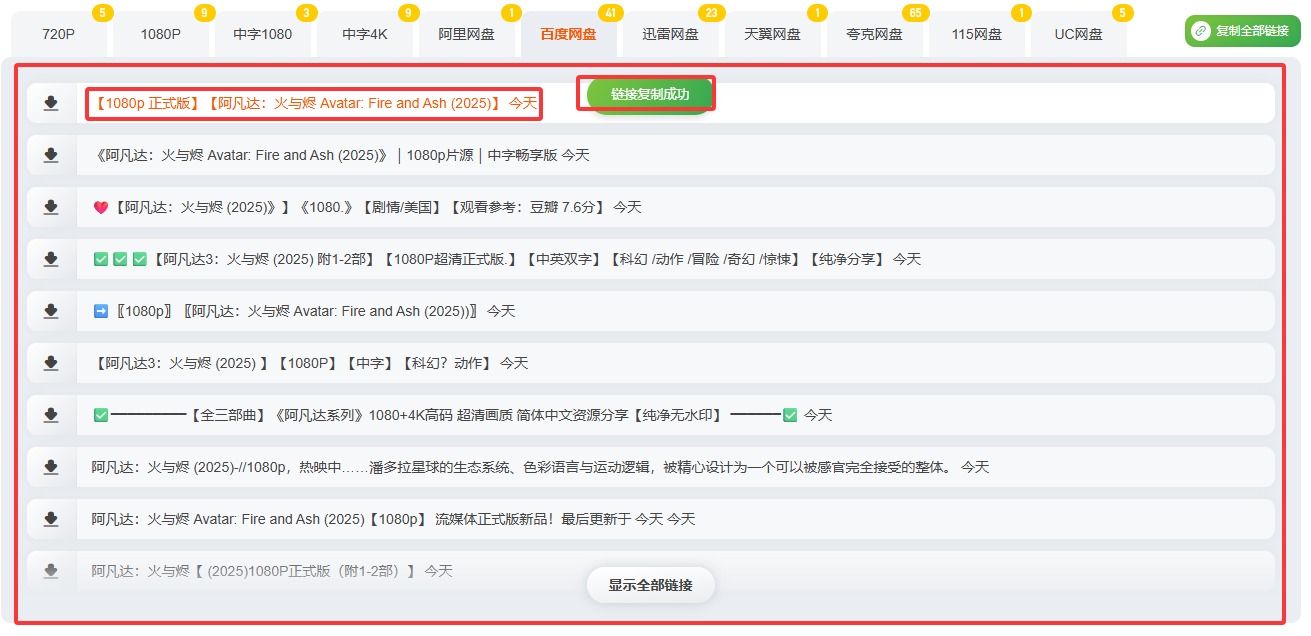Click download icon for 【科幻？动作】 row
The width and height of the screenshot is (1311, 636).
pyautogui.click(x=51, y=363)
